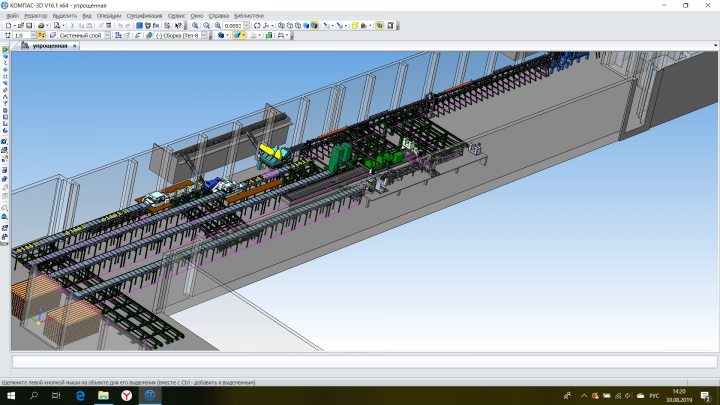Click the New document icon
This screenshot has width=720, height=405.
tap(8, 26)
